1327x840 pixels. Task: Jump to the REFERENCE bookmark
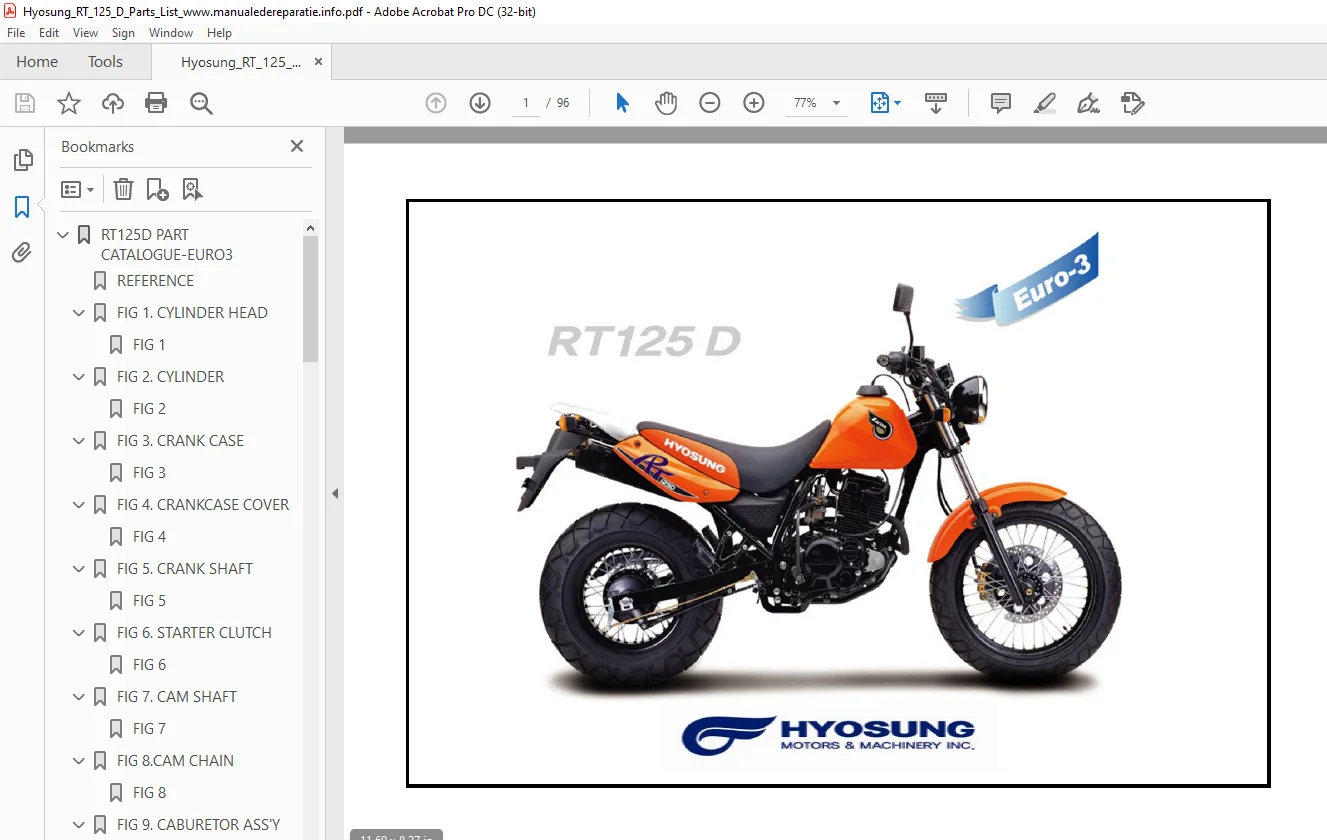tap(155, 281)
